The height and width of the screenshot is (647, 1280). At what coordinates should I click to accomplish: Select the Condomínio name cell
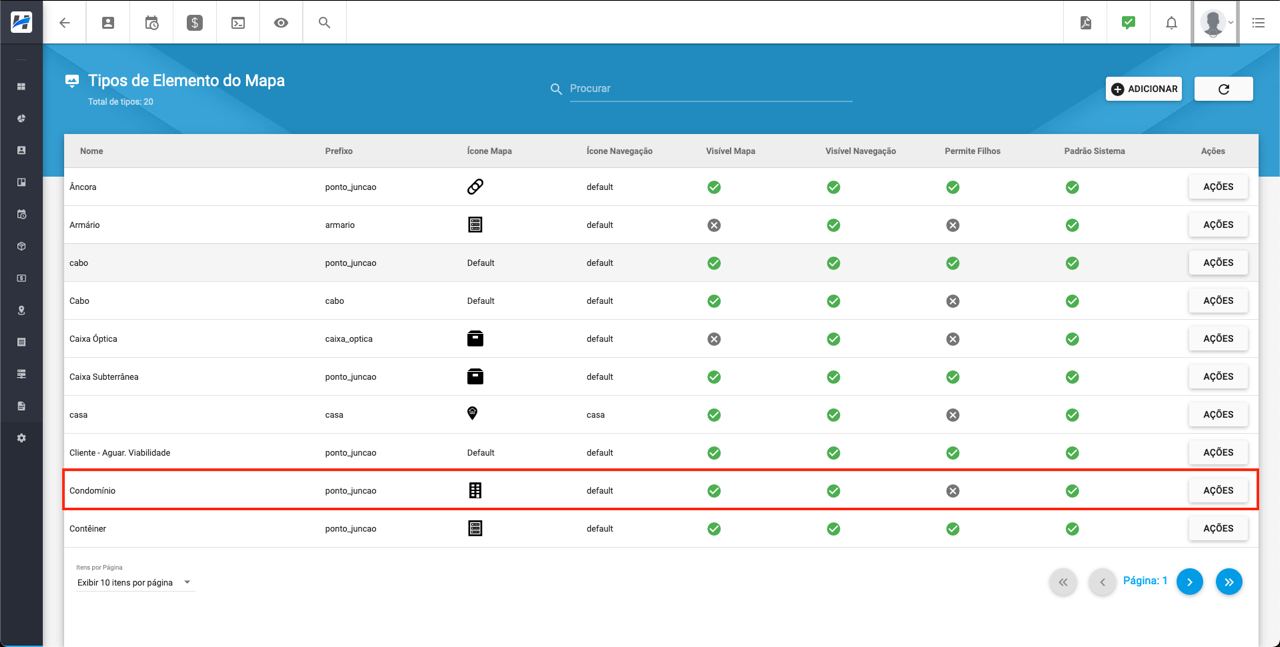93,491
